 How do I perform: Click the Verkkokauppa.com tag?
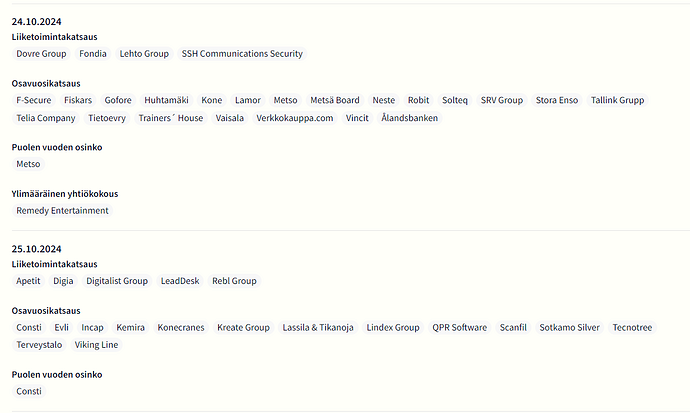295,118
